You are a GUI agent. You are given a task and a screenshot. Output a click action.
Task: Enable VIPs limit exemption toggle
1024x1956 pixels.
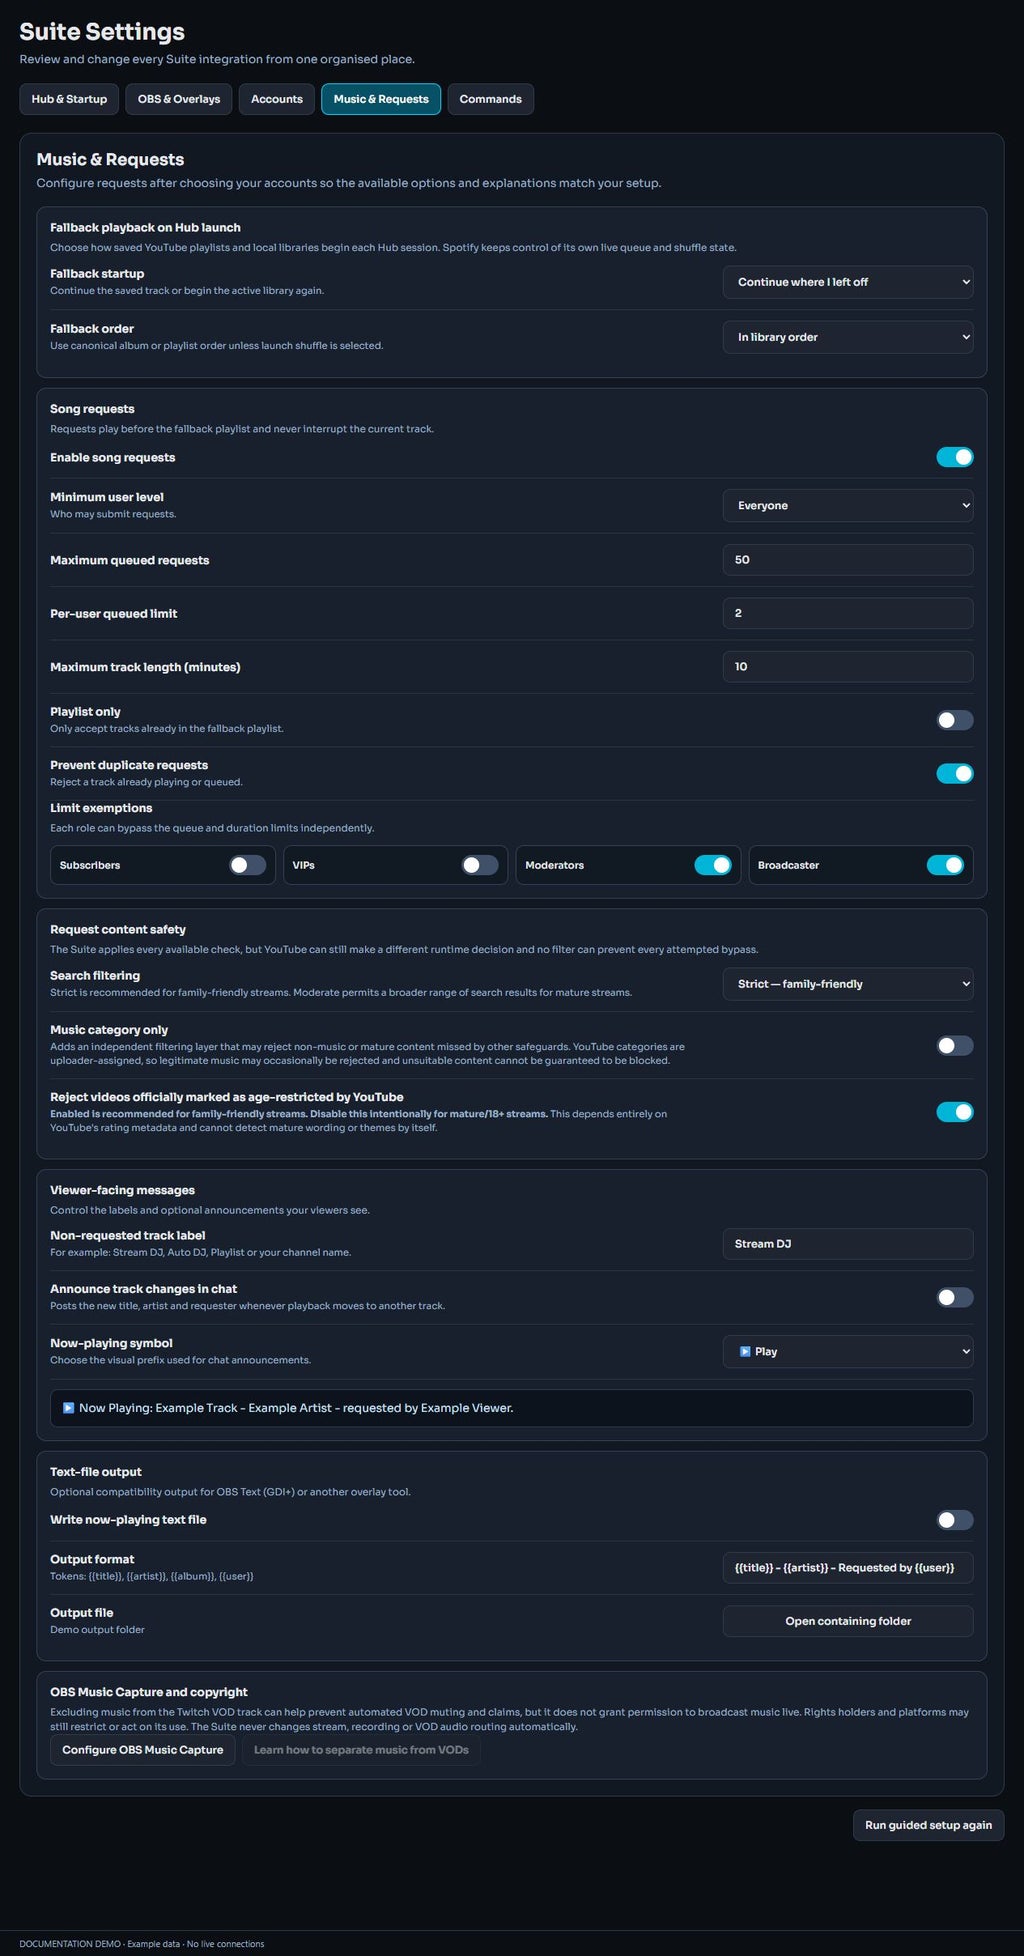coord(480,865)
